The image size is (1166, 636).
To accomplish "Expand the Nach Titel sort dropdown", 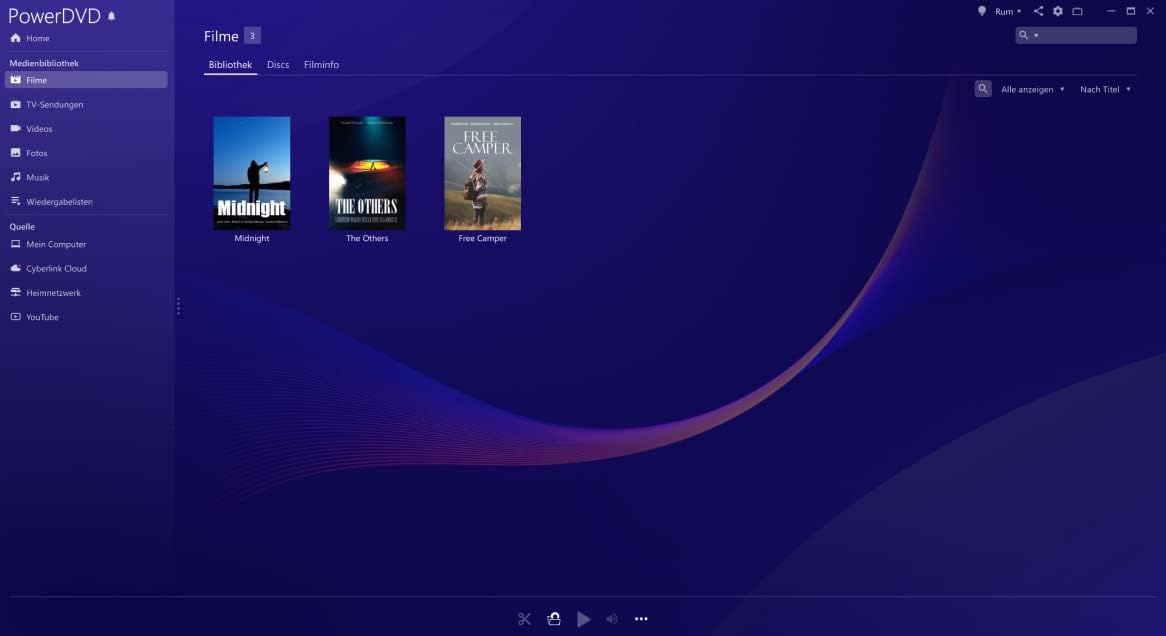I will pos(1105,89).
